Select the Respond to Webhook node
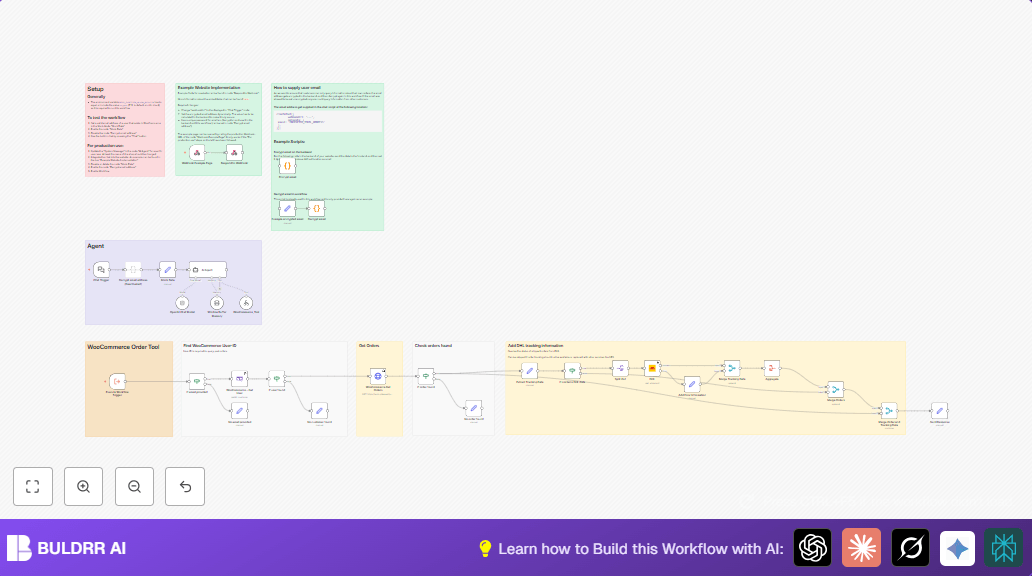The image size is (1032, 576). (x=234, y=153)
